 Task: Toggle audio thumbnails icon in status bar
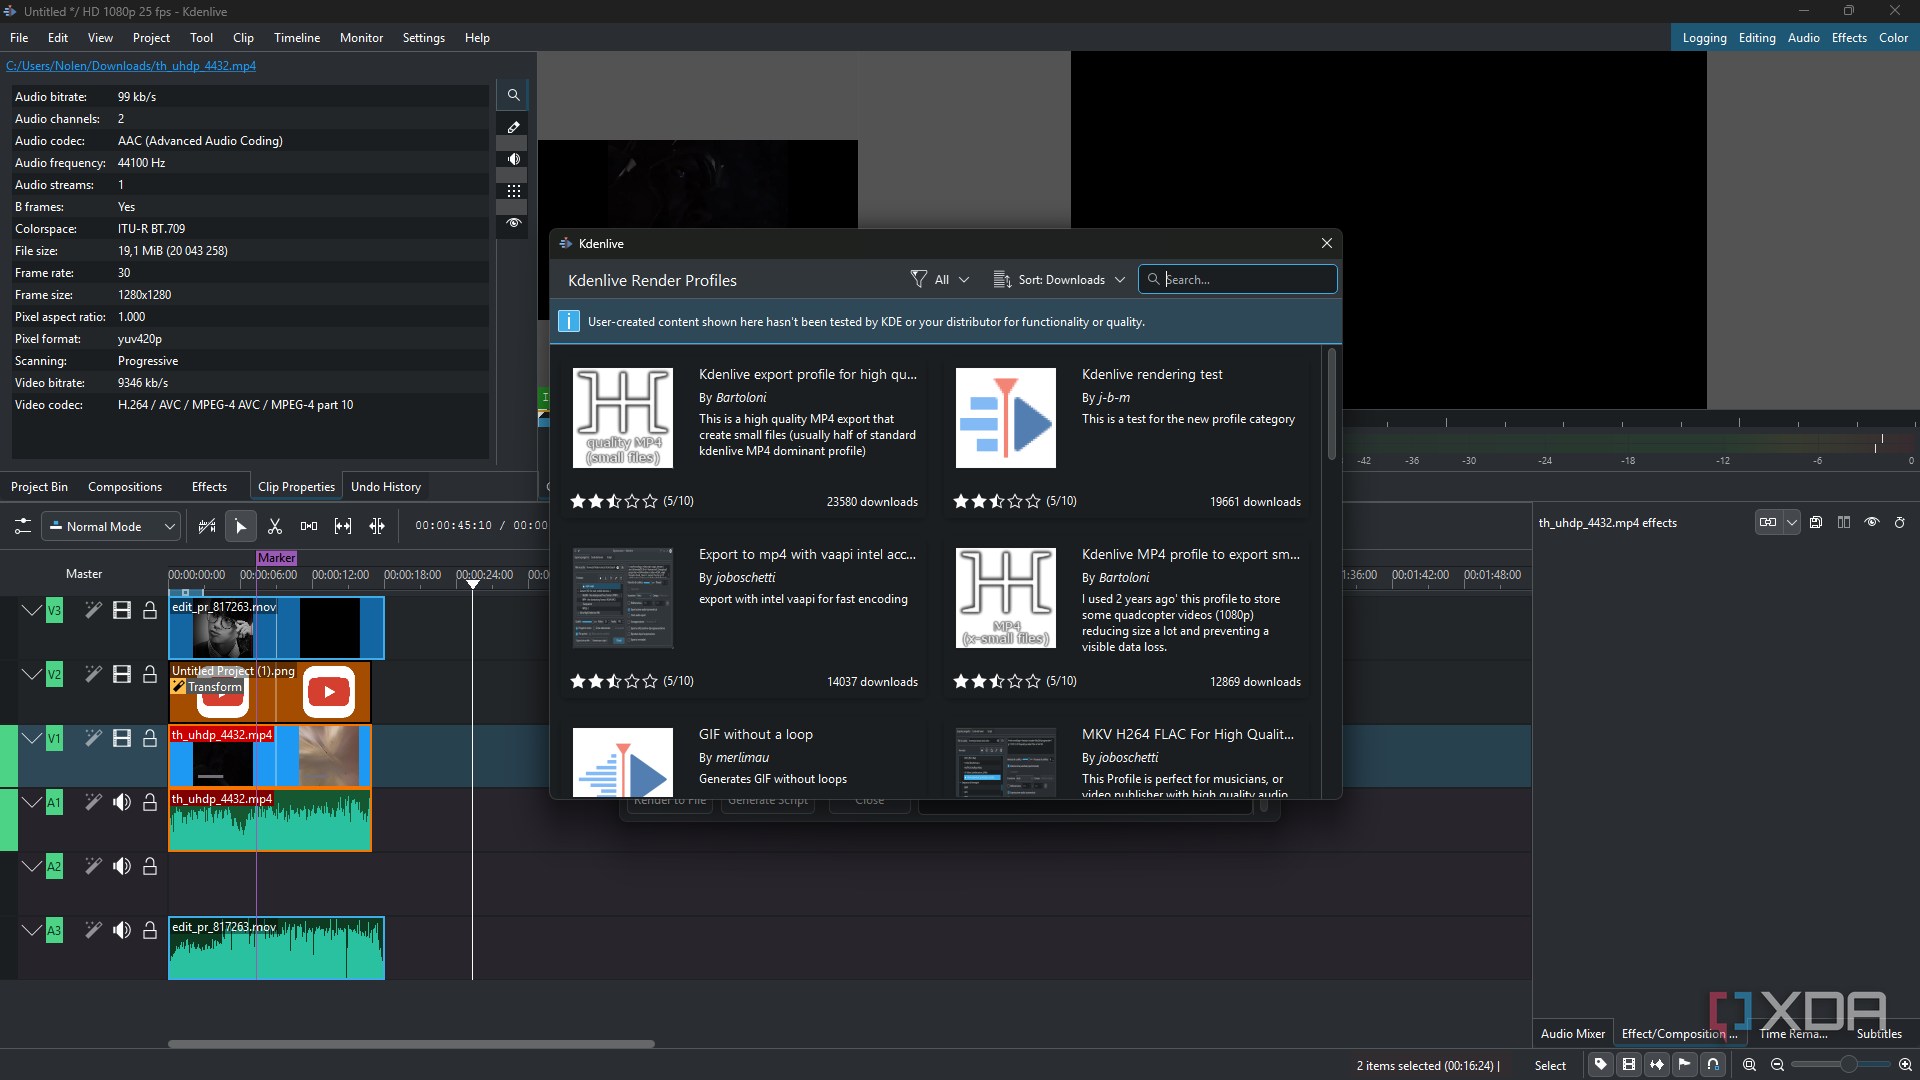coord(1657,1064)
